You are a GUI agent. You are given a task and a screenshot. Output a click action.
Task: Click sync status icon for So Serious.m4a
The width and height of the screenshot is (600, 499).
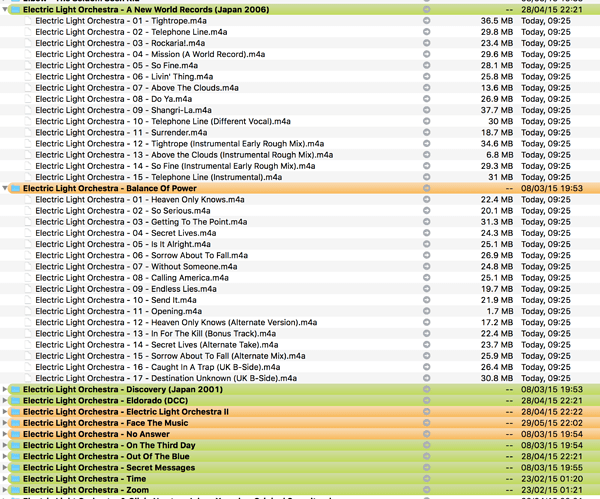pyautogui.click(x=427, y=210)
